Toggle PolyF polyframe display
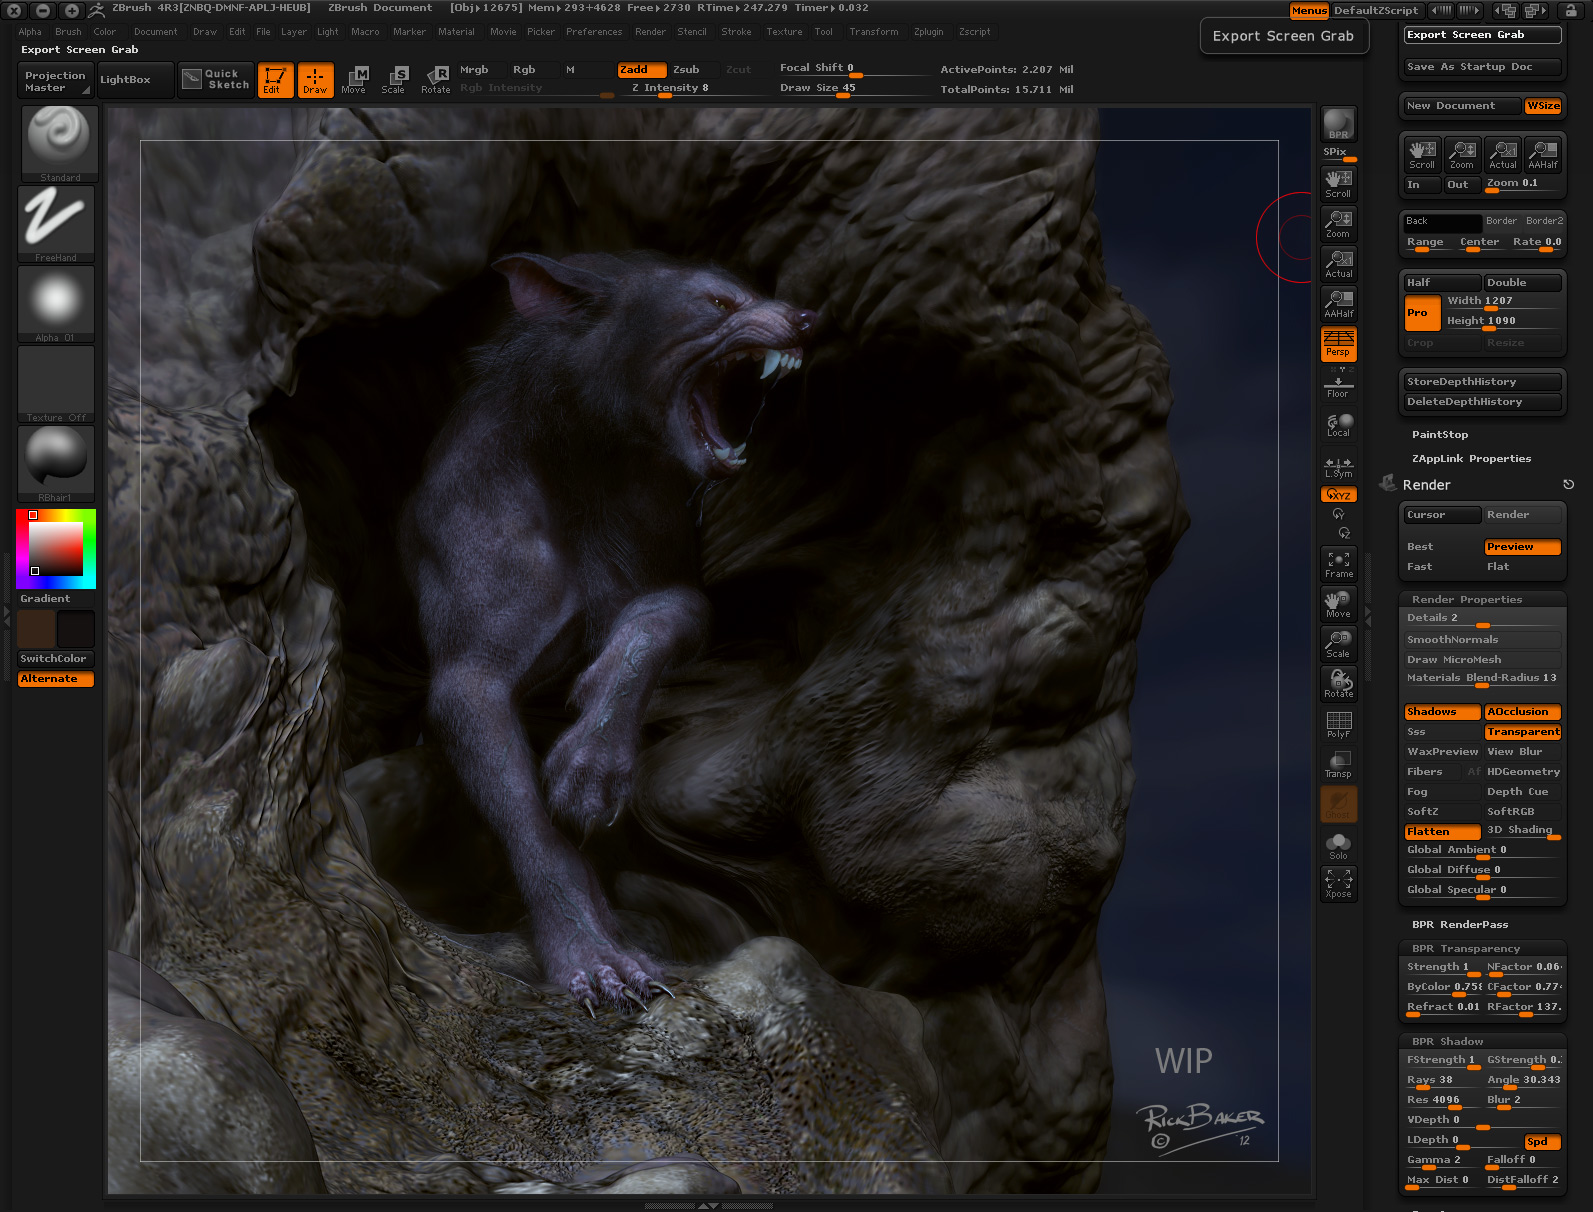 click(1338, 725)
